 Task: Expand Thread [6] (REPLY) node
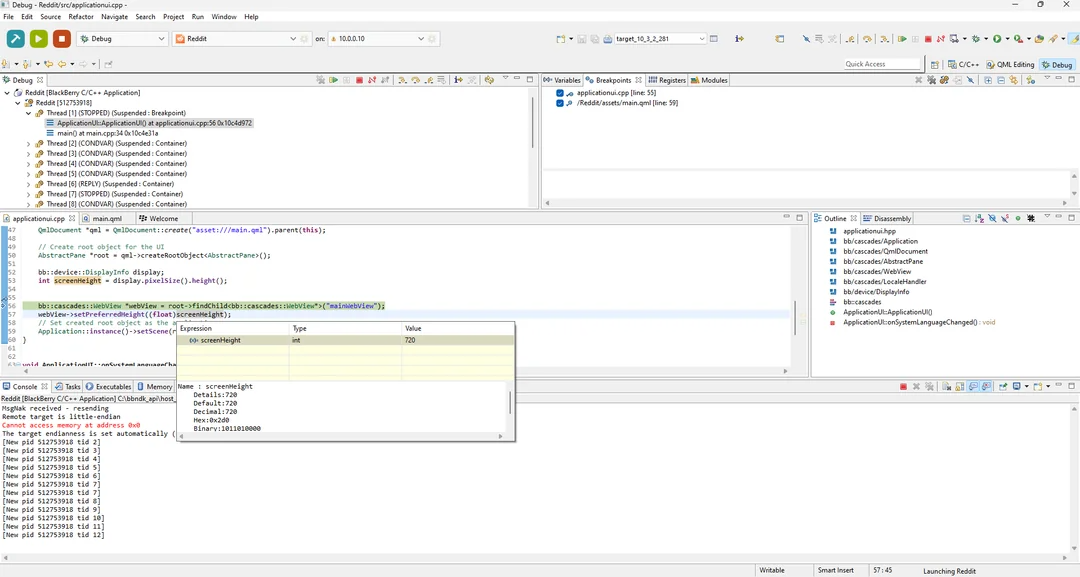29,184
